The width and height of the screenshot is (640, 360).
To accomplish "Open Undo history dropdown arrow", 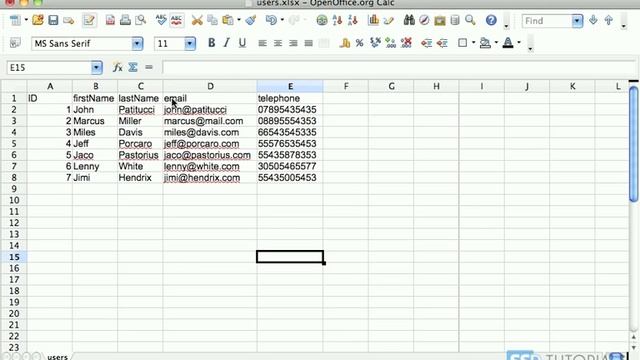I will click(282, 20).
